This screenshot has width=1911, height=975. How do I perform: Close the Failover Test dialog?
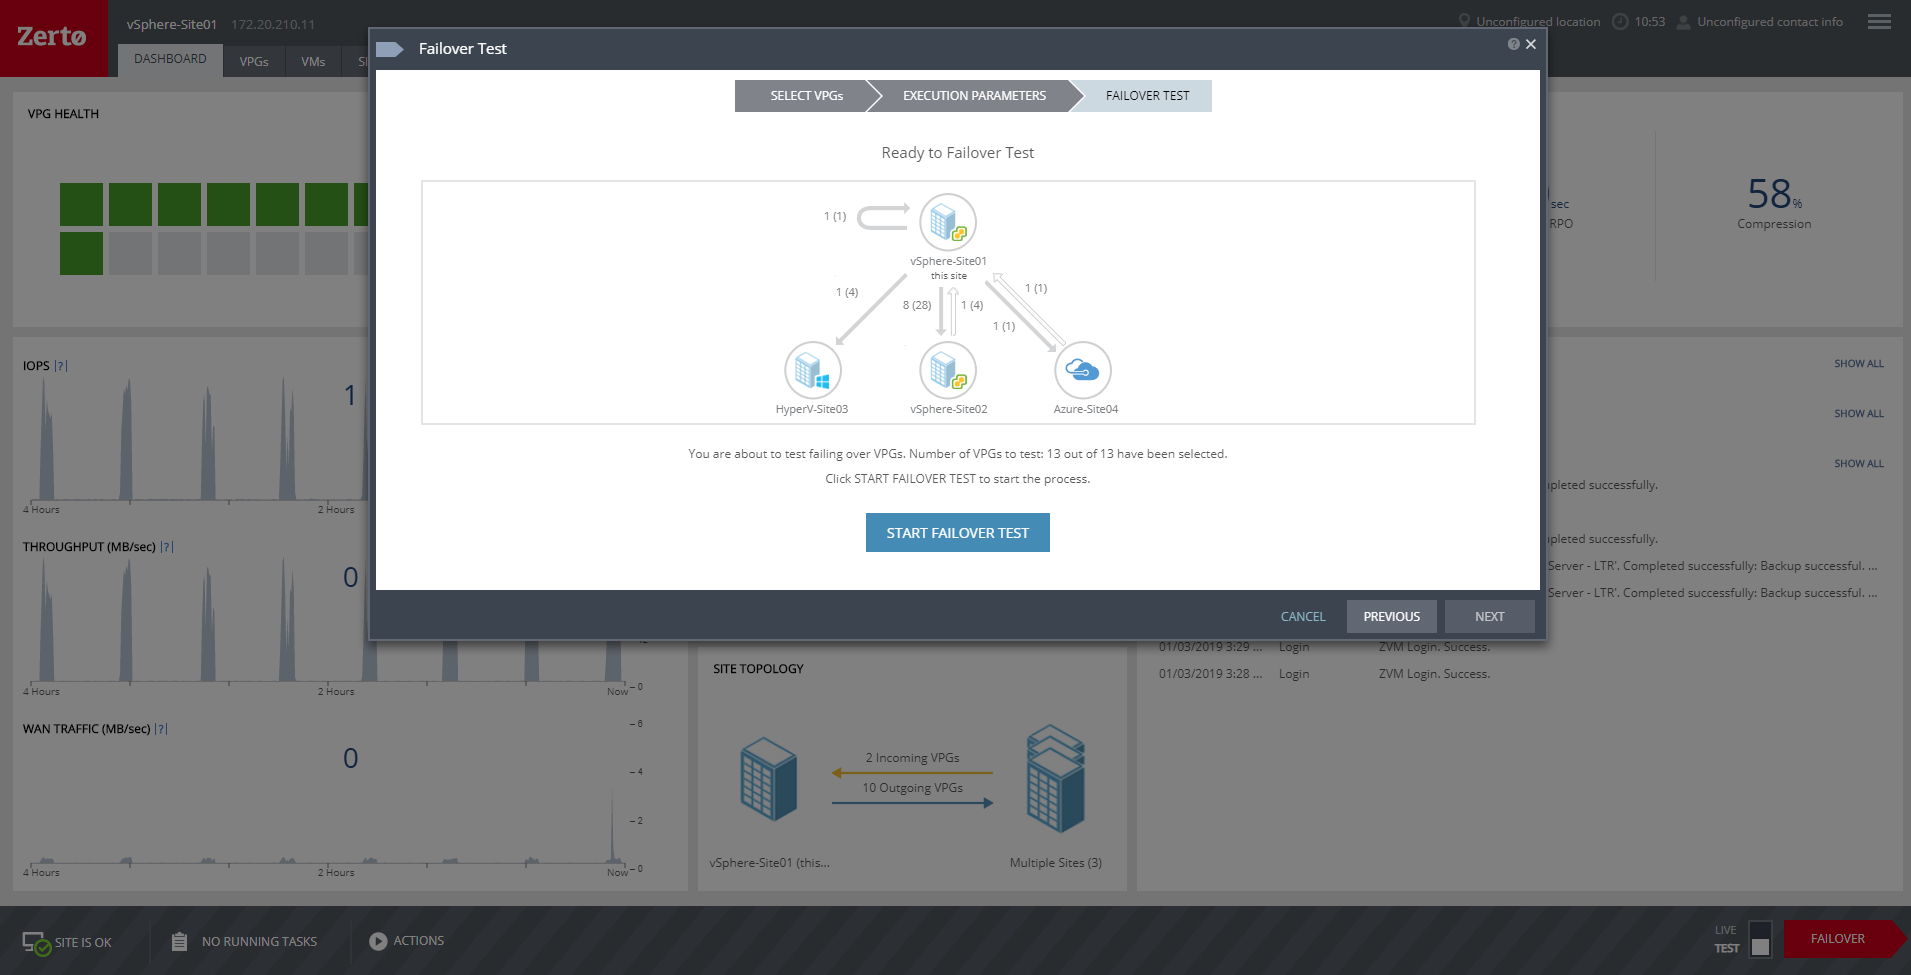1531,44
